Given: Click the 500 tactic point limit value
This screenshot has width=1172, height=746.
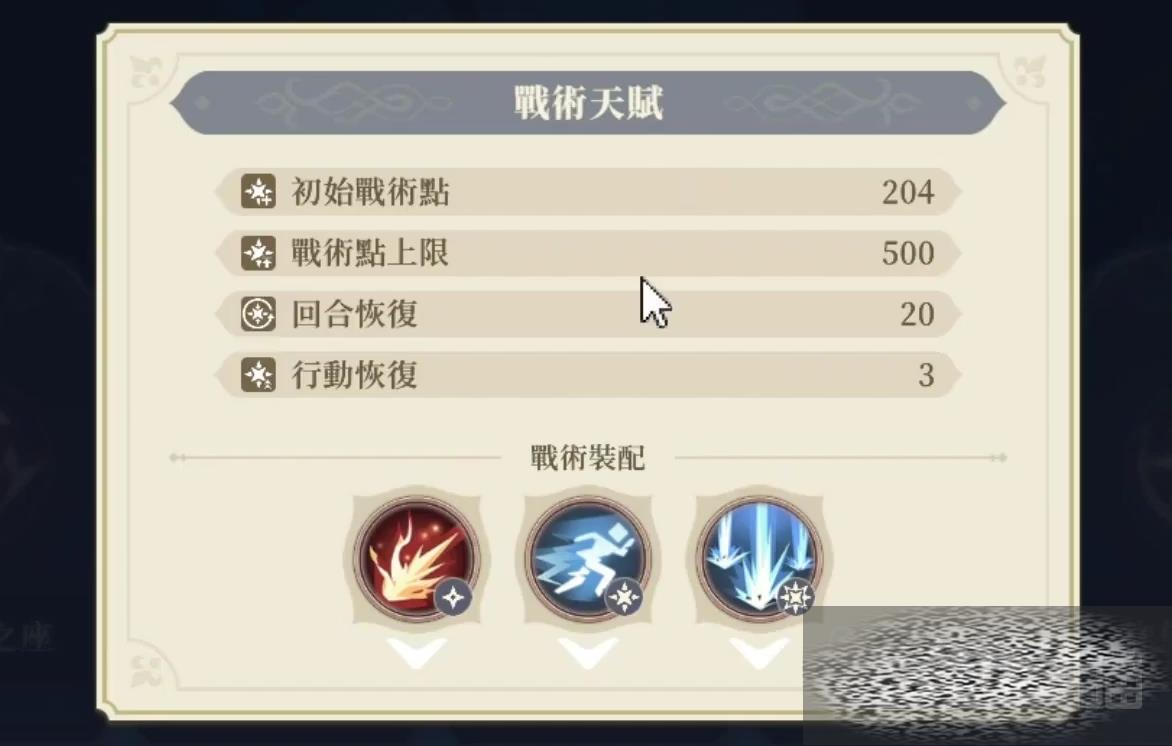Looking at the screenshot, I should click(908, 253).
